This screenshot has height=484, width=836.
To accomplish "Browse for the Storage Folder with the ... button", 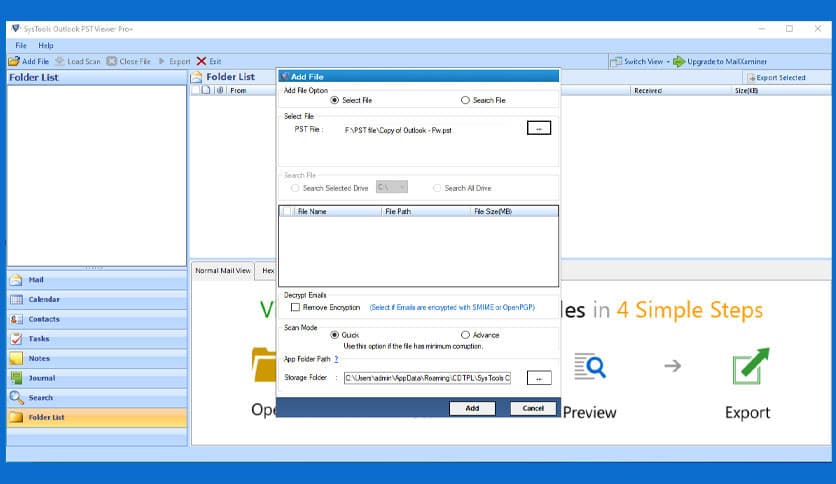I will 539,378.
